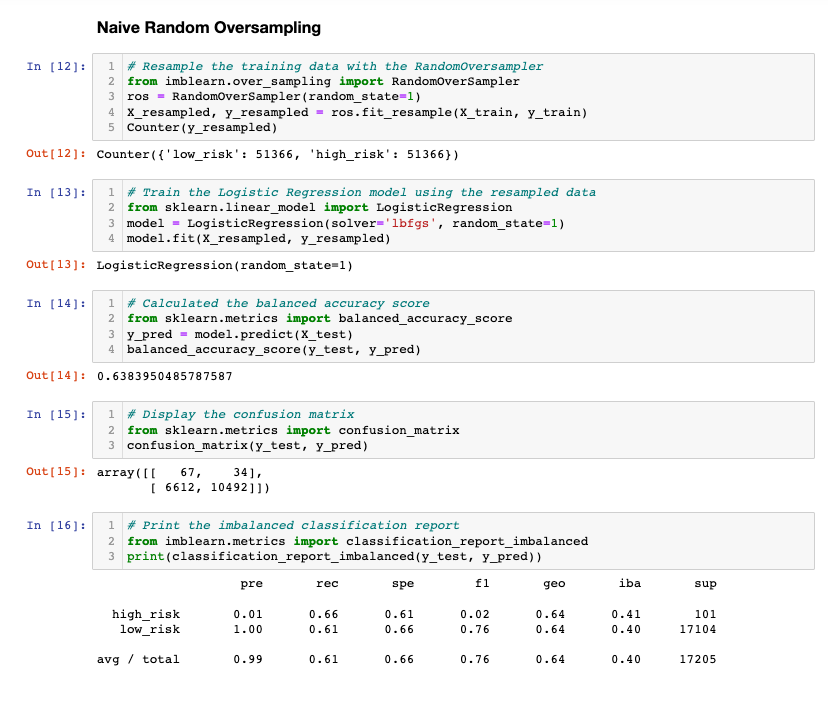Click the Naive Random Oversampling heading
This screenshot has height=704, width=828.
209,27
